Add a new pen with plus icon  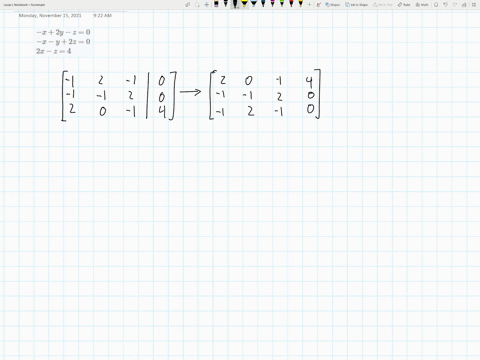[309, 5]
